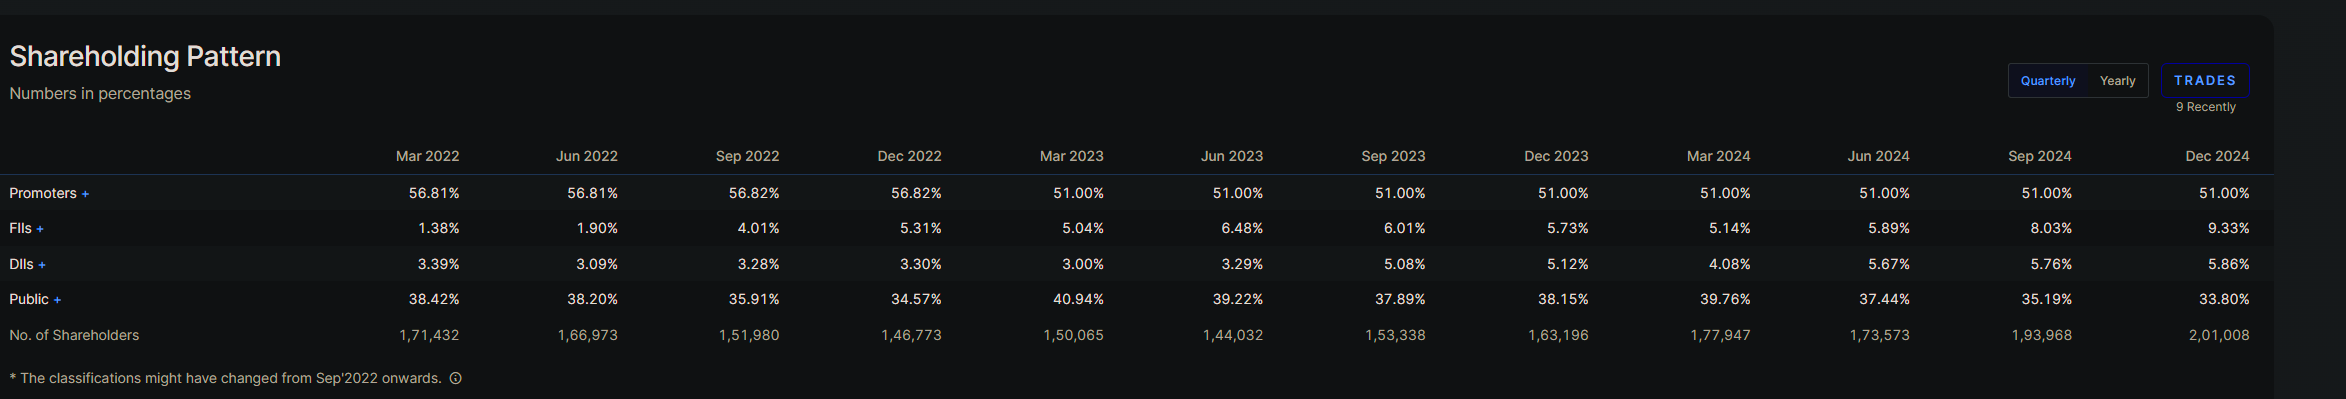Expand the Public row plus icon

(x=57, y=300)
